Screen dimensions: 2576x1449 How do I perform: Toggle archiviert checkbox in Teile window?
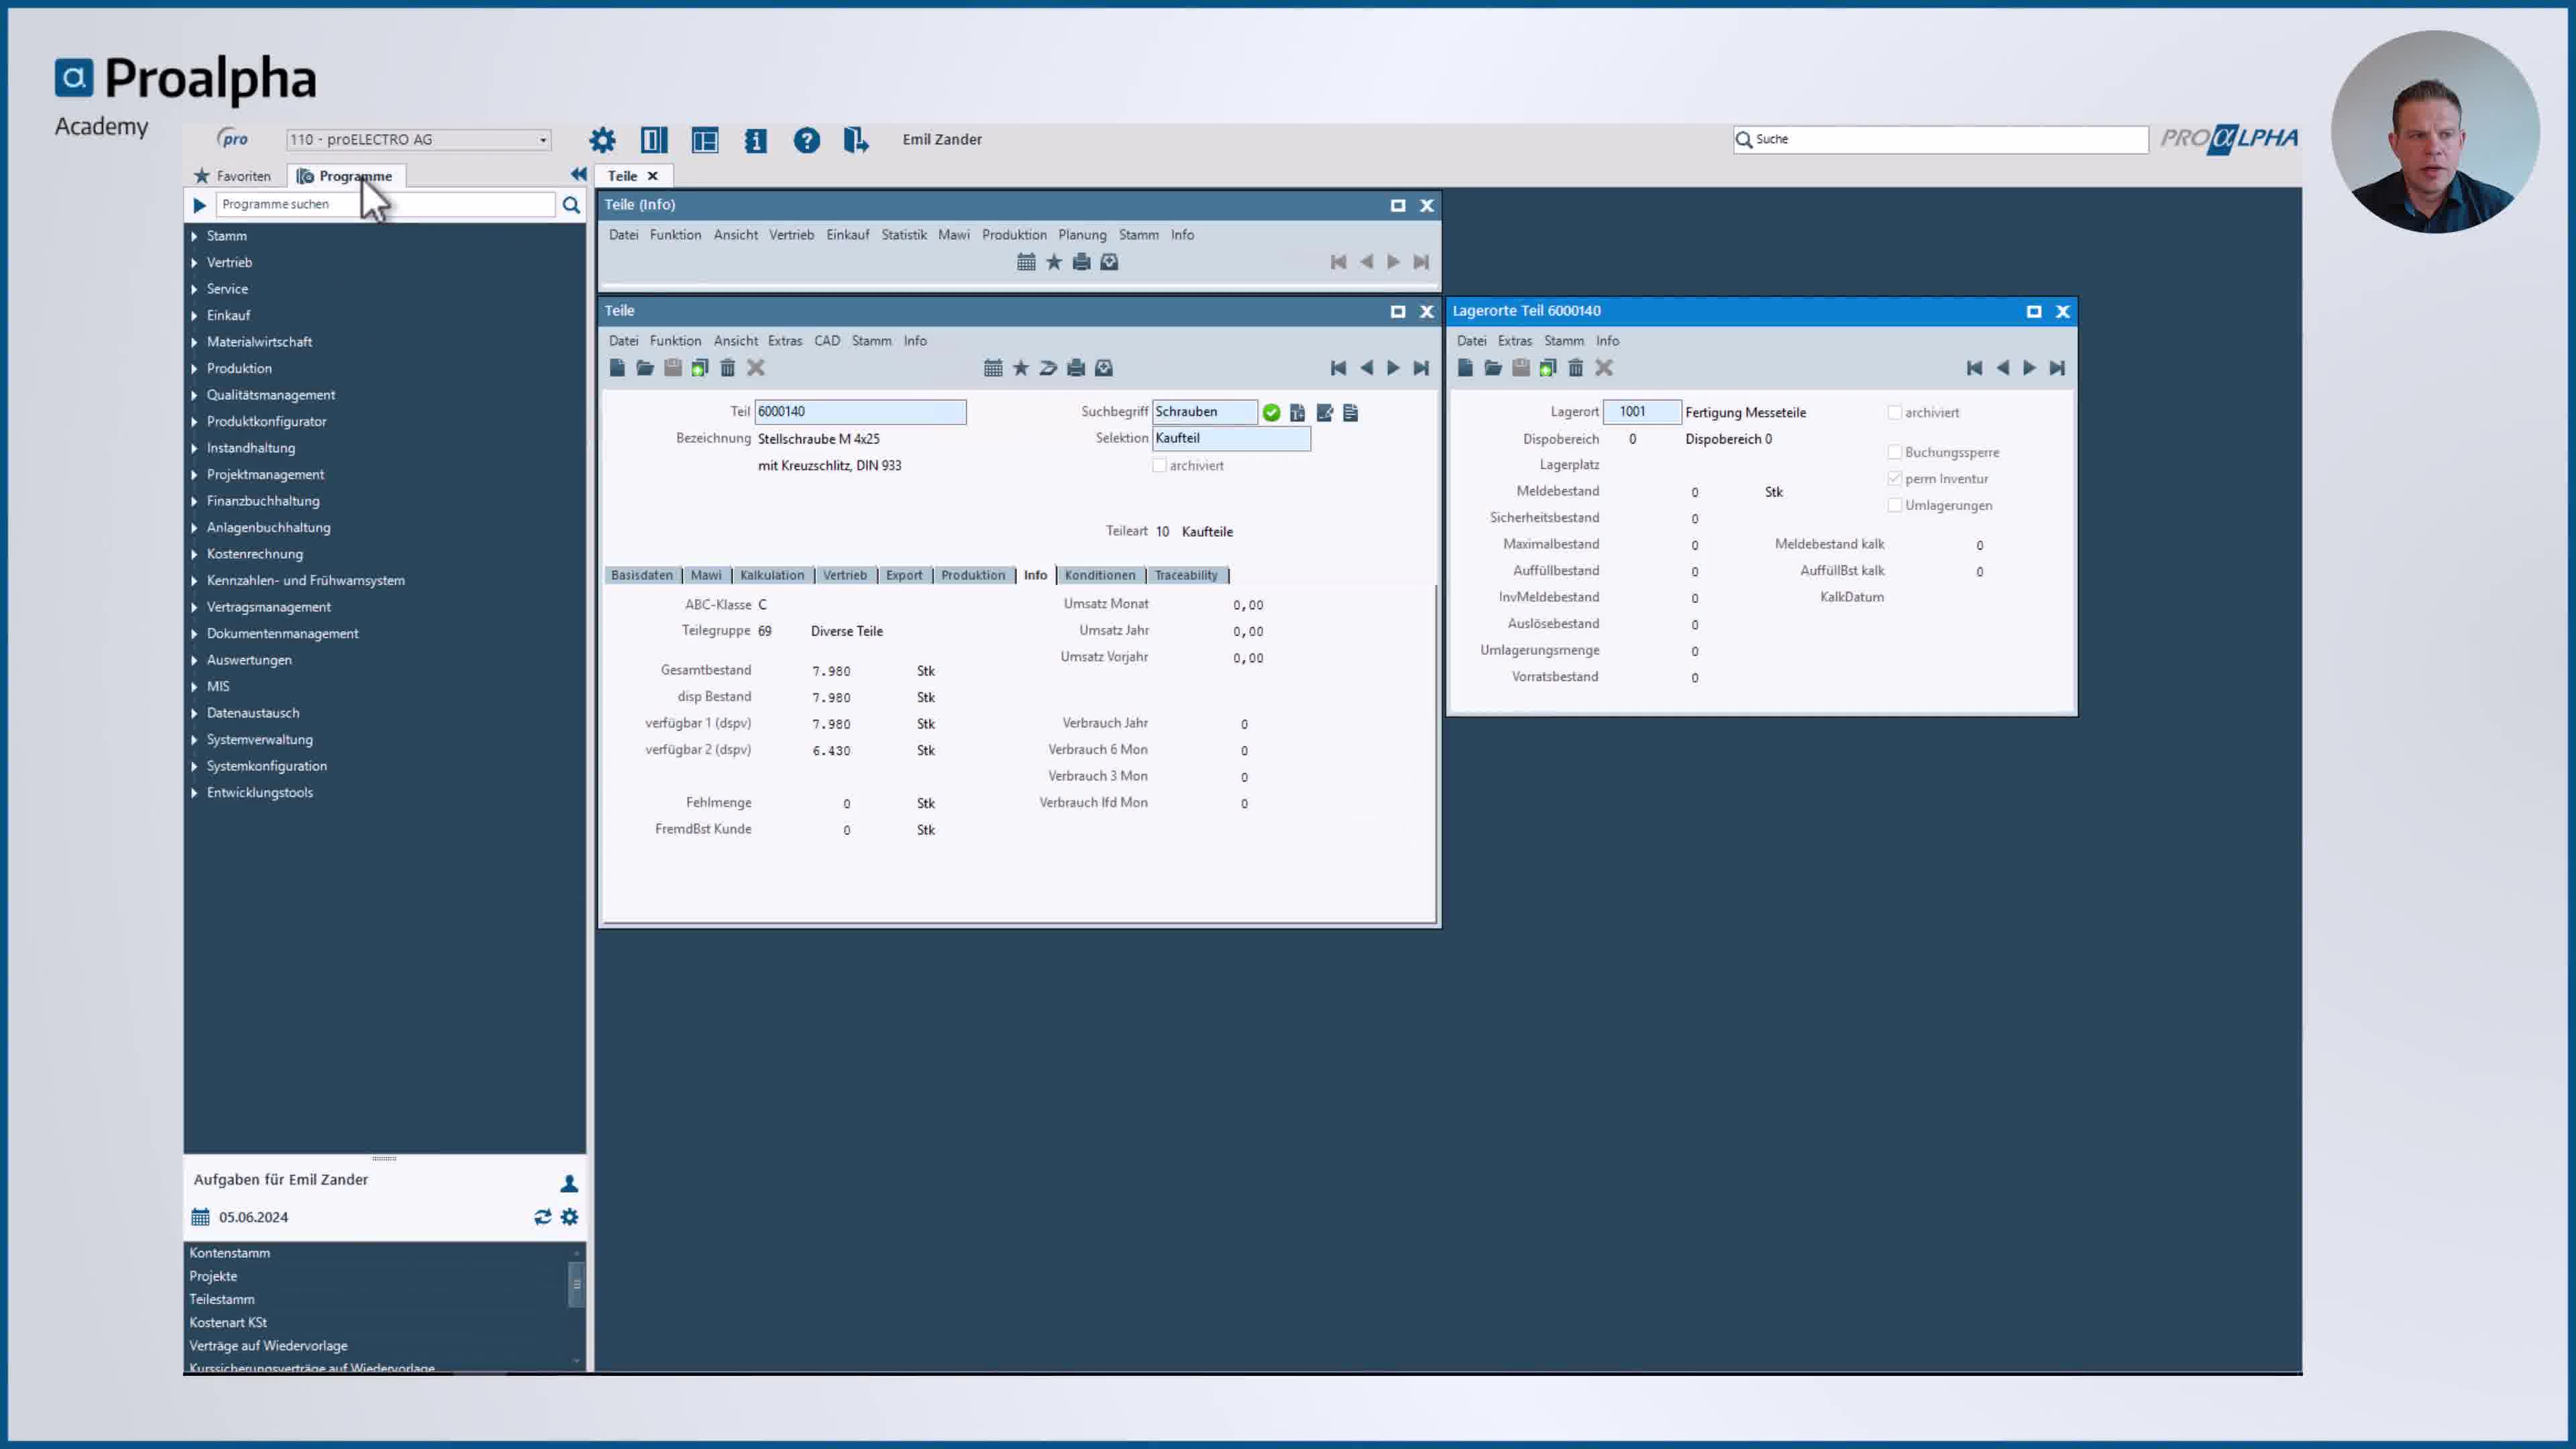[x=1159, y=465]
